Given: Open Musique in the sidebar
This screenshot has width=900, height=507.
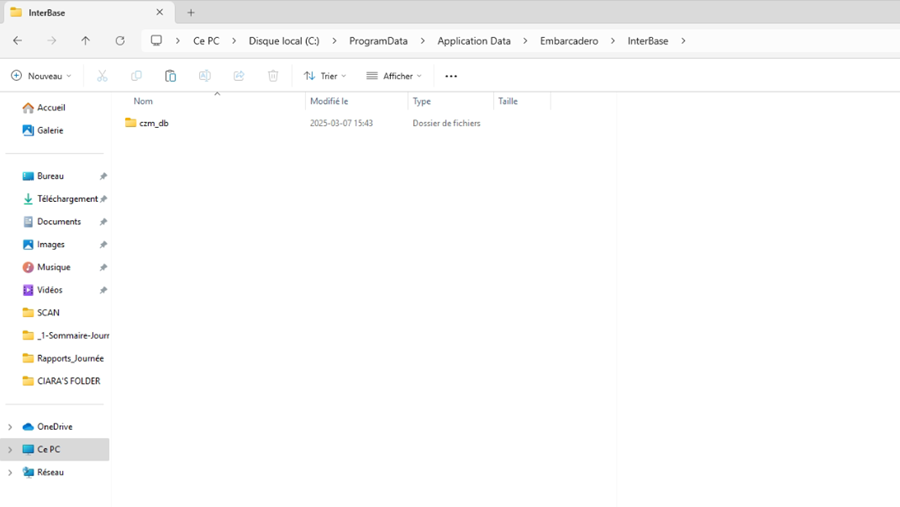Looking at the screenshot, I should 46,267.
